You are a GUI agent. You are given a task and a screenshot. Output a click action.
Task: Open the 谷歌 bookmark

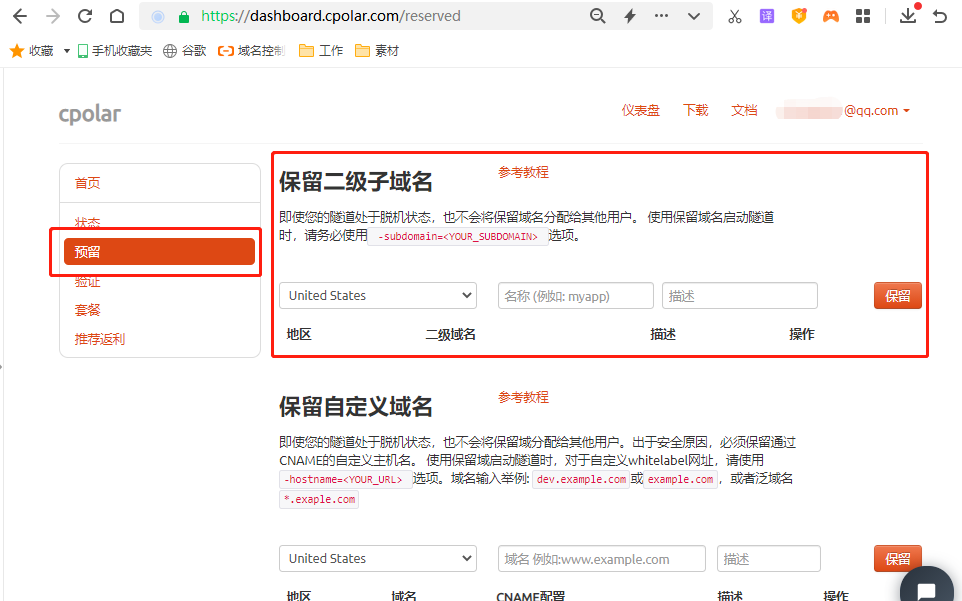click(185, 51)
